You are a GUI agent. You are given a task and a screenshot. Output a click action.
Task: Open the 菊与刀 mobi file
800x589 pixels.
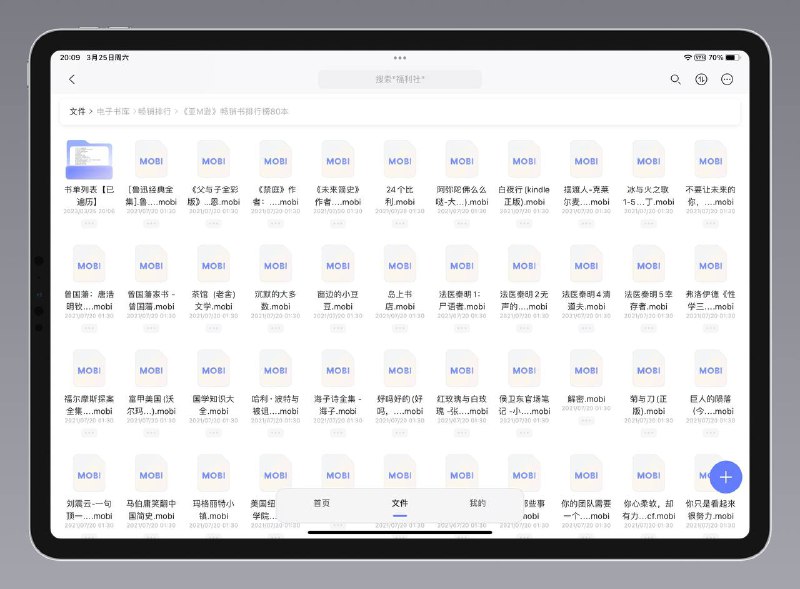tap(648, 370)
